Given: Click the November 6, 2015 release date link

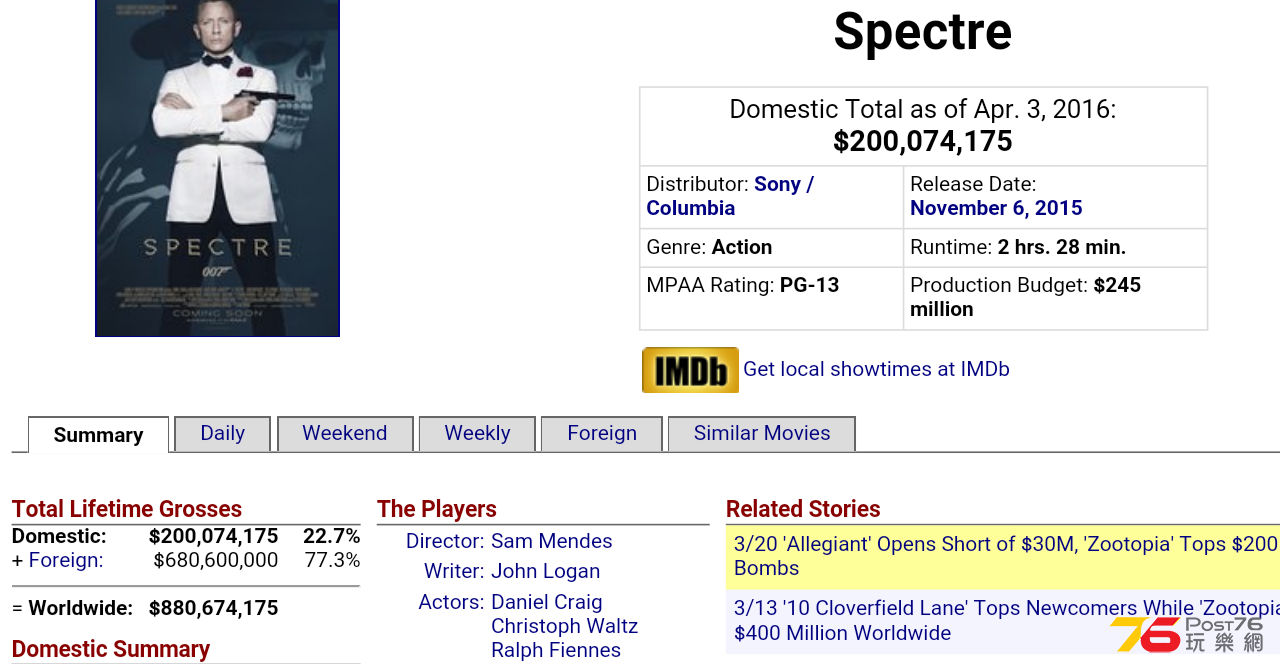Looking at the screenshot, I should click(x=996, y=208).
